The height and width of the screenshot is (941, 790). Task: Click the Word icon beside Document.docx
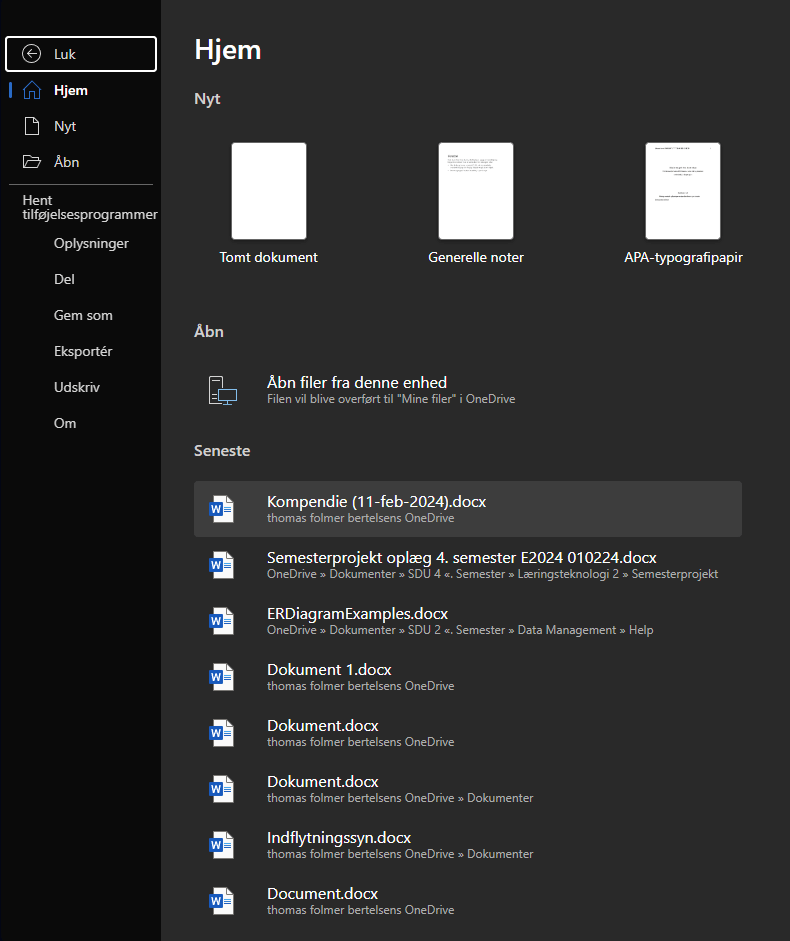tap(222, 901)
